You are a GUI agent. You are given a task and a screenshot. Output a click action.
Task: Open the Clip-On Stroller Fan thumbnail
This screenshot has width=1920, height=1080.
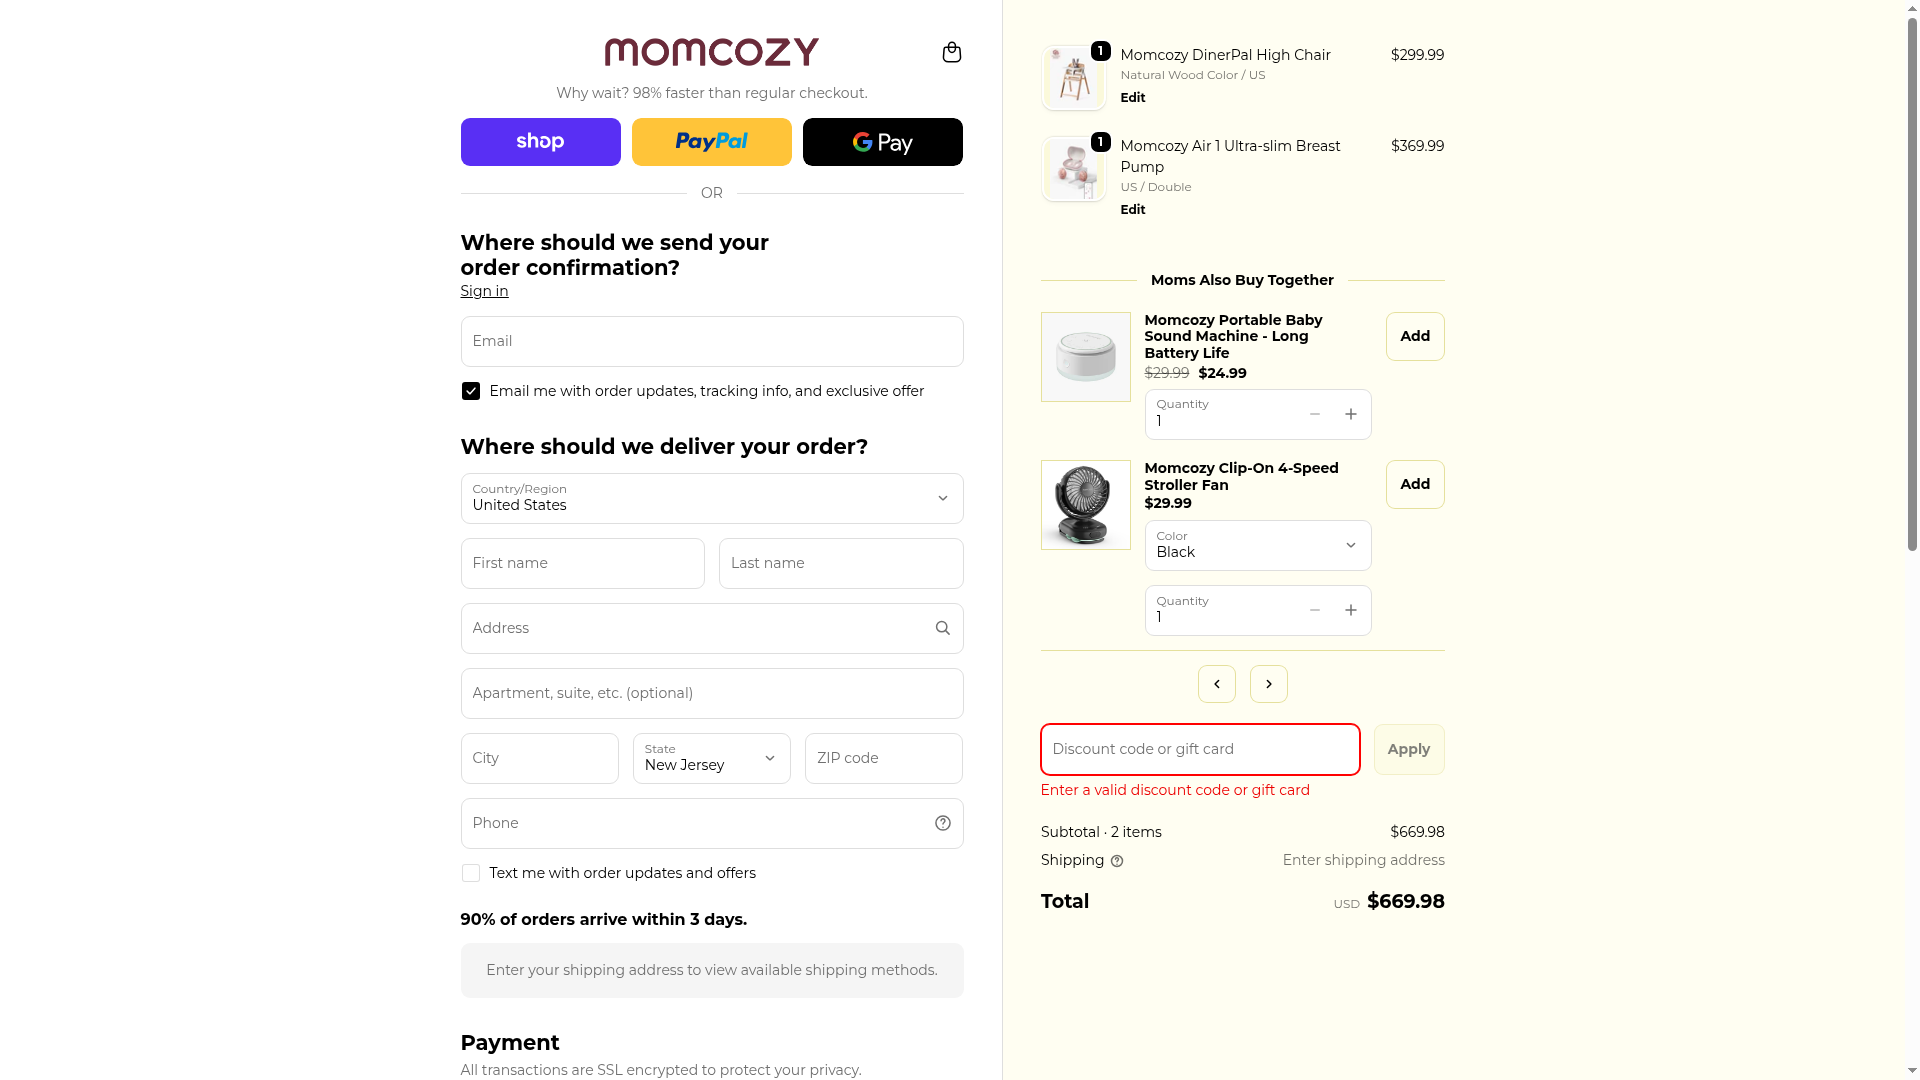click(x=1085, y=504)
